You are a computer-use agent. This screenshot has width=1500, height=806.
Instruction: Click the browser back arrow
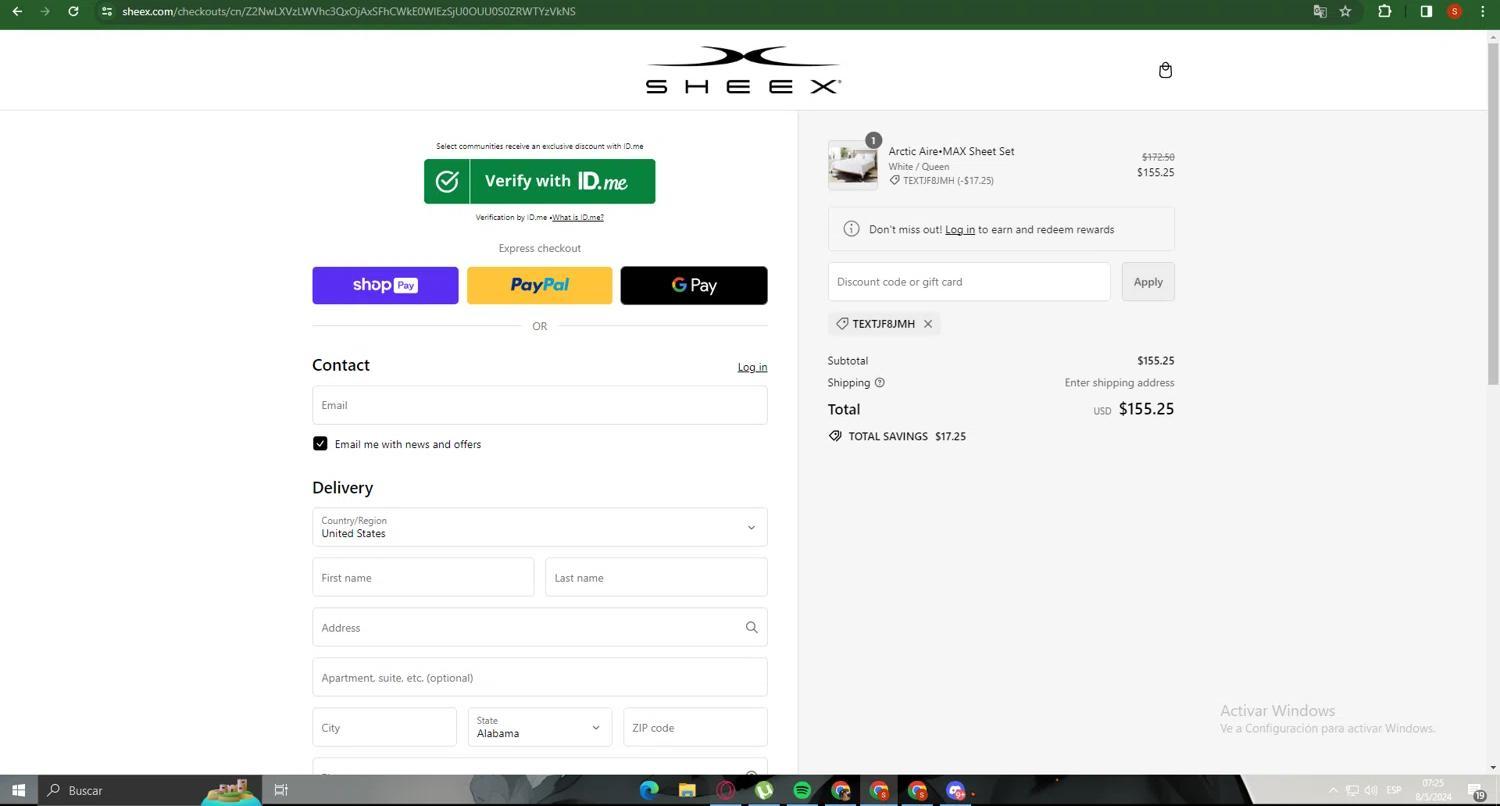(x=17, y=11)
